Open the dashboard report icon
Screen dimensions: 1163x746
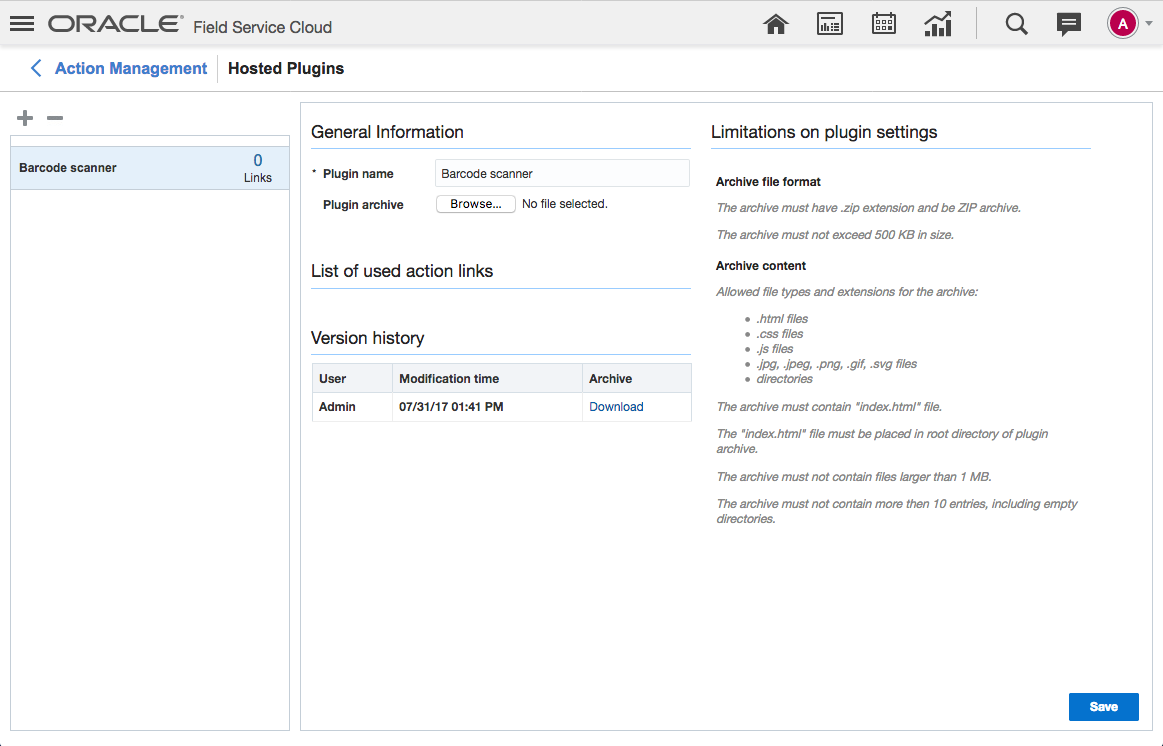point(830,24)
